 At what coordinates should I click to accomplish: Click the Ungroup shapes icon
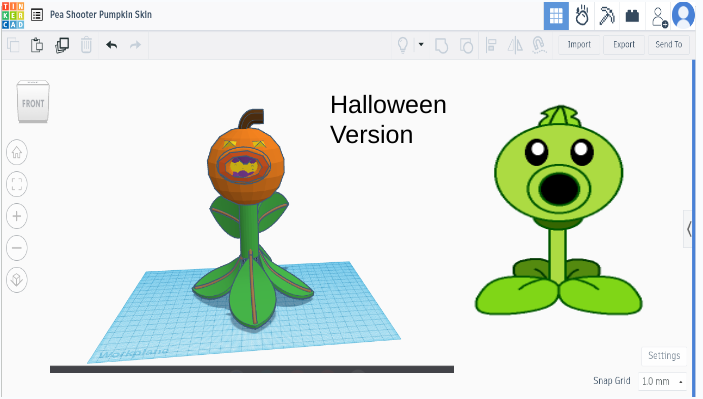point(466,45)
